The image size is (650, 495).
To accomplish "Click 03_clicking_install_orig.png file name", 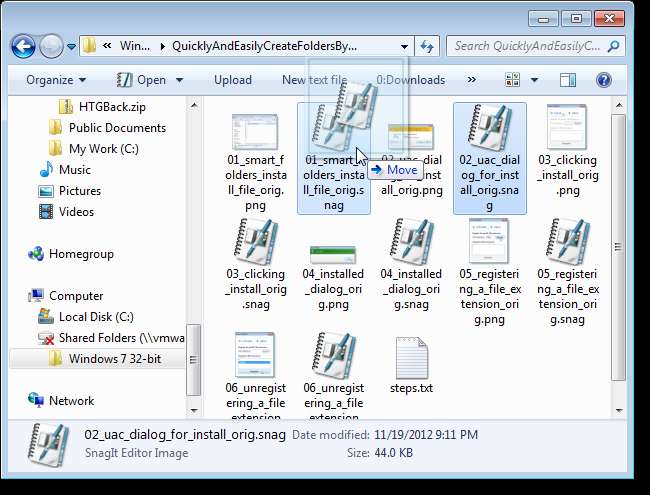I will 568,175.
